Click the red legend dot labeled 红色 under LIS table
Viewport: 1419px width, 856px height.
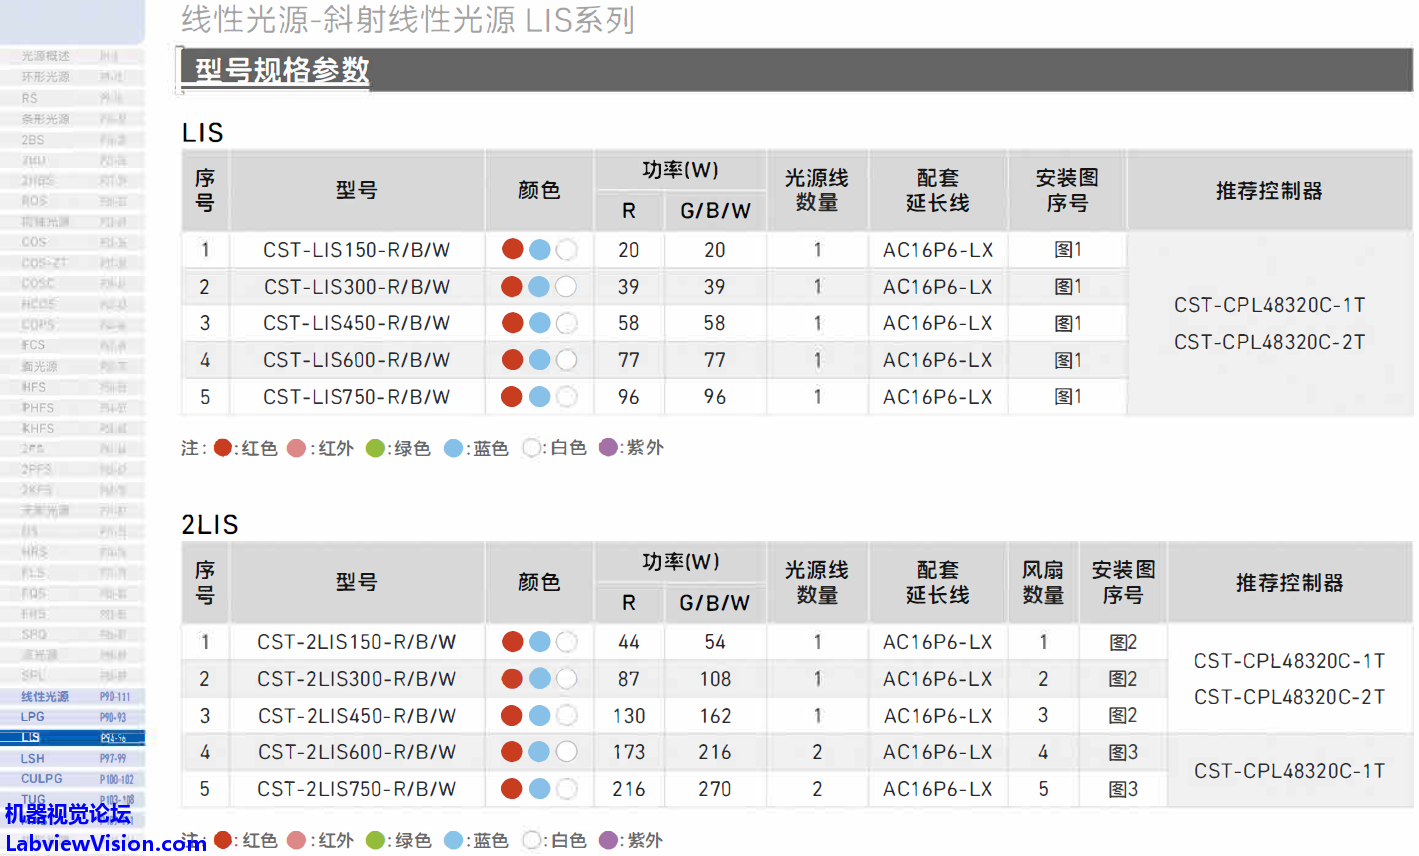[x=223, y=448]
